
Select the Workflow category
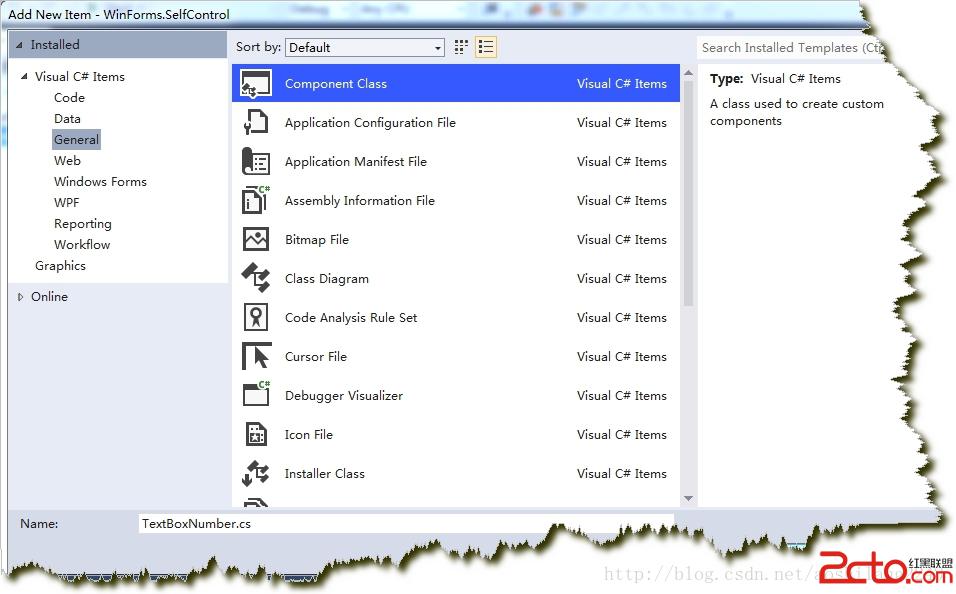point(82,245)
